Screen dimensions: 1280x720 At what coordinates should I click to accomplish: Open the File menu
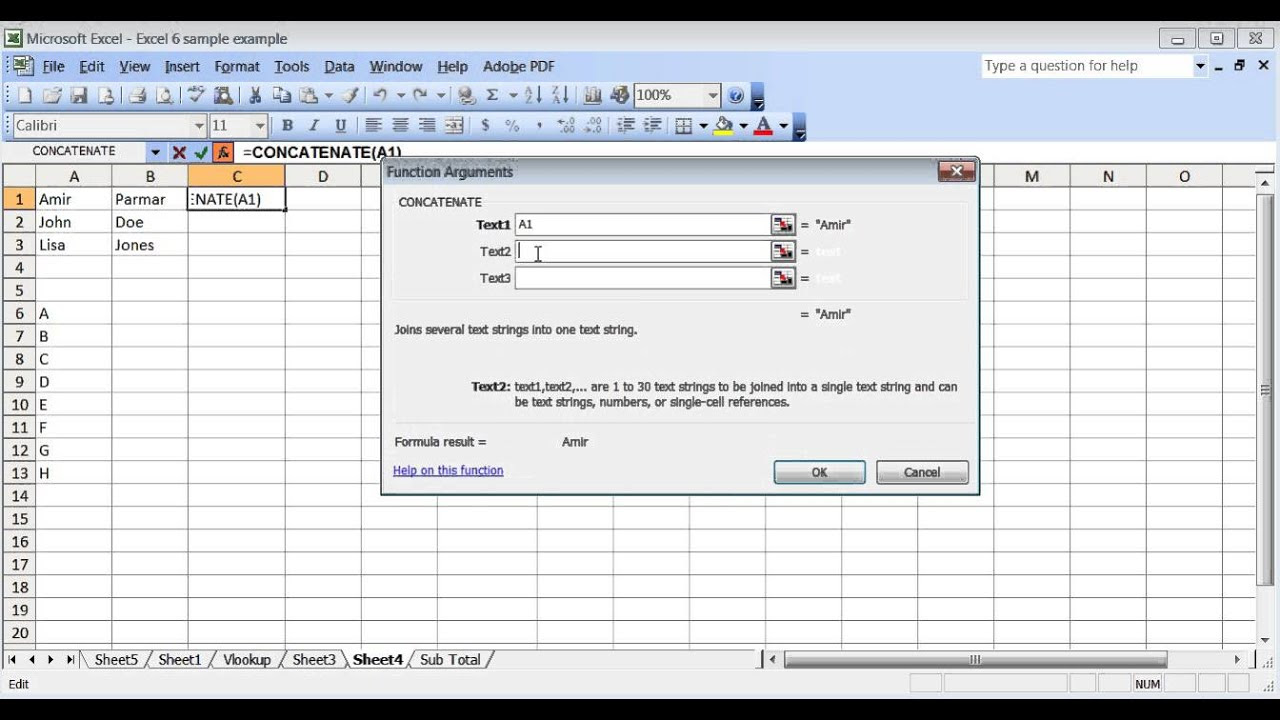[x=53, y=67]
